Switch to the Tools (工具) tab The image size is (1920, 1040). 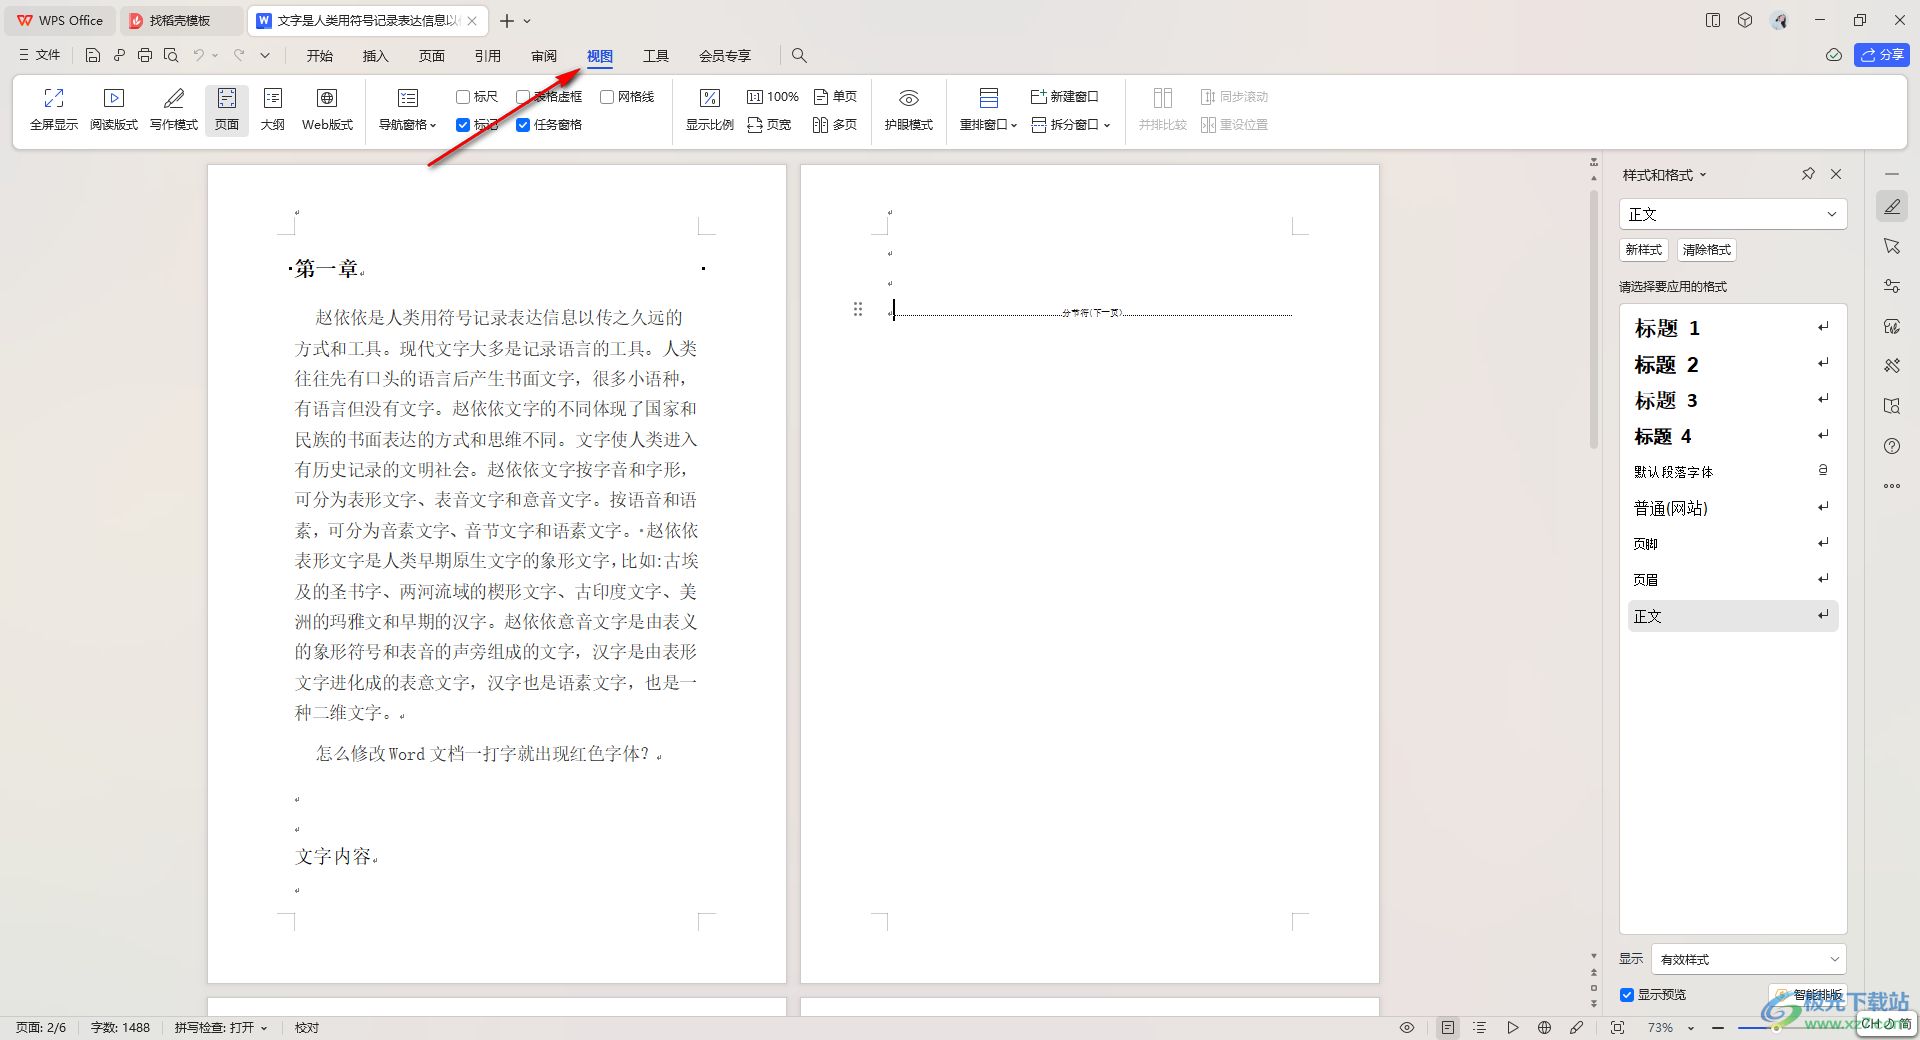[x=656, y=55]
